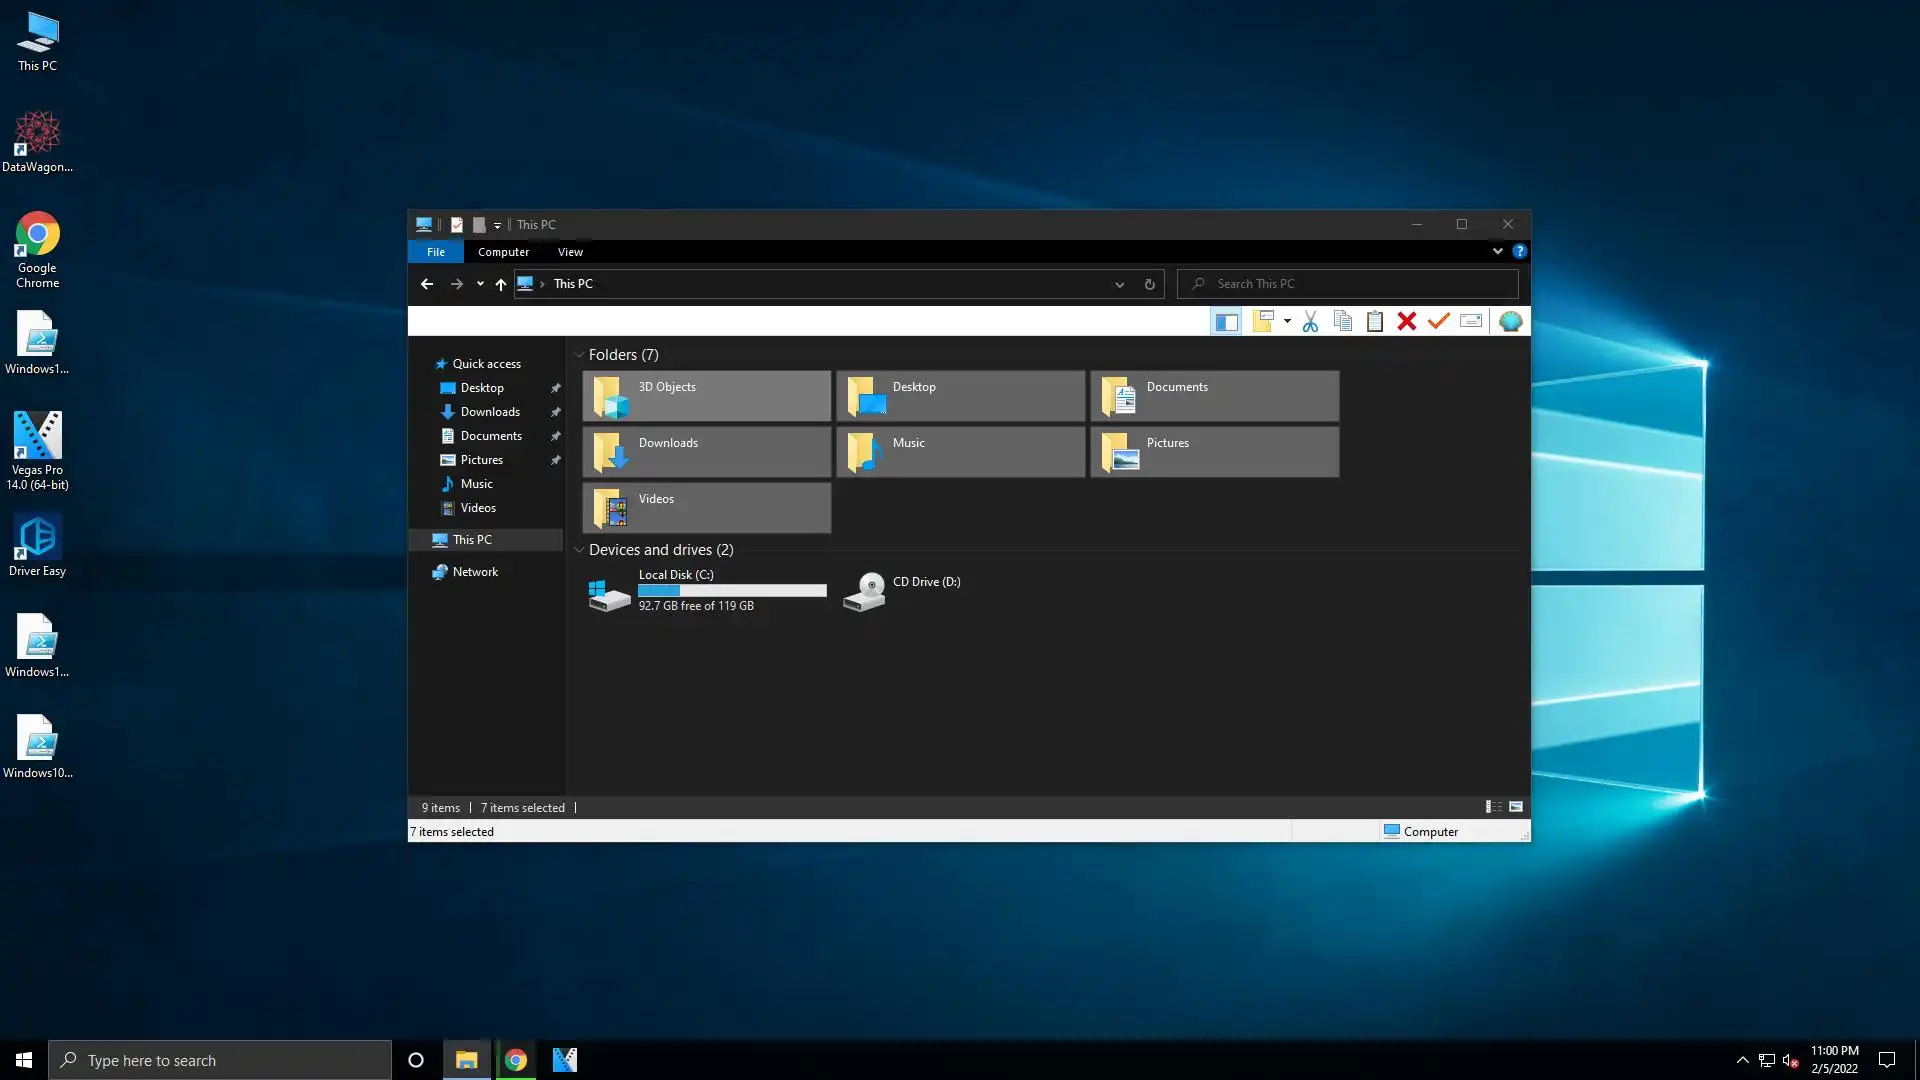Click the Local Disk (C:) capacity bar

(x=732, y=591)
